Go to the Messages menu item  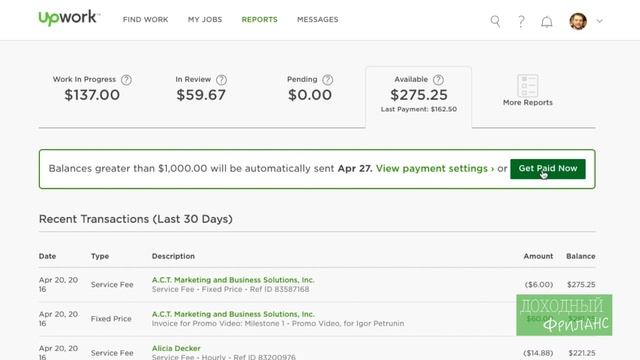(318, 20)
